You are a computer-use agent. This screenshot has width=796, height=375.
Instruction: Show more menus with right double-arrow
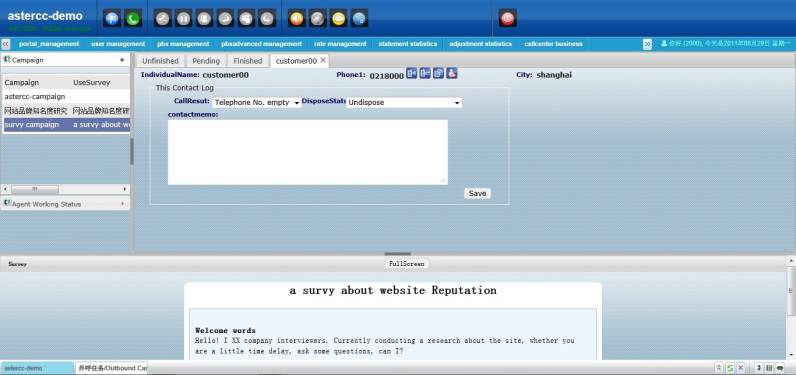(647, 44)
